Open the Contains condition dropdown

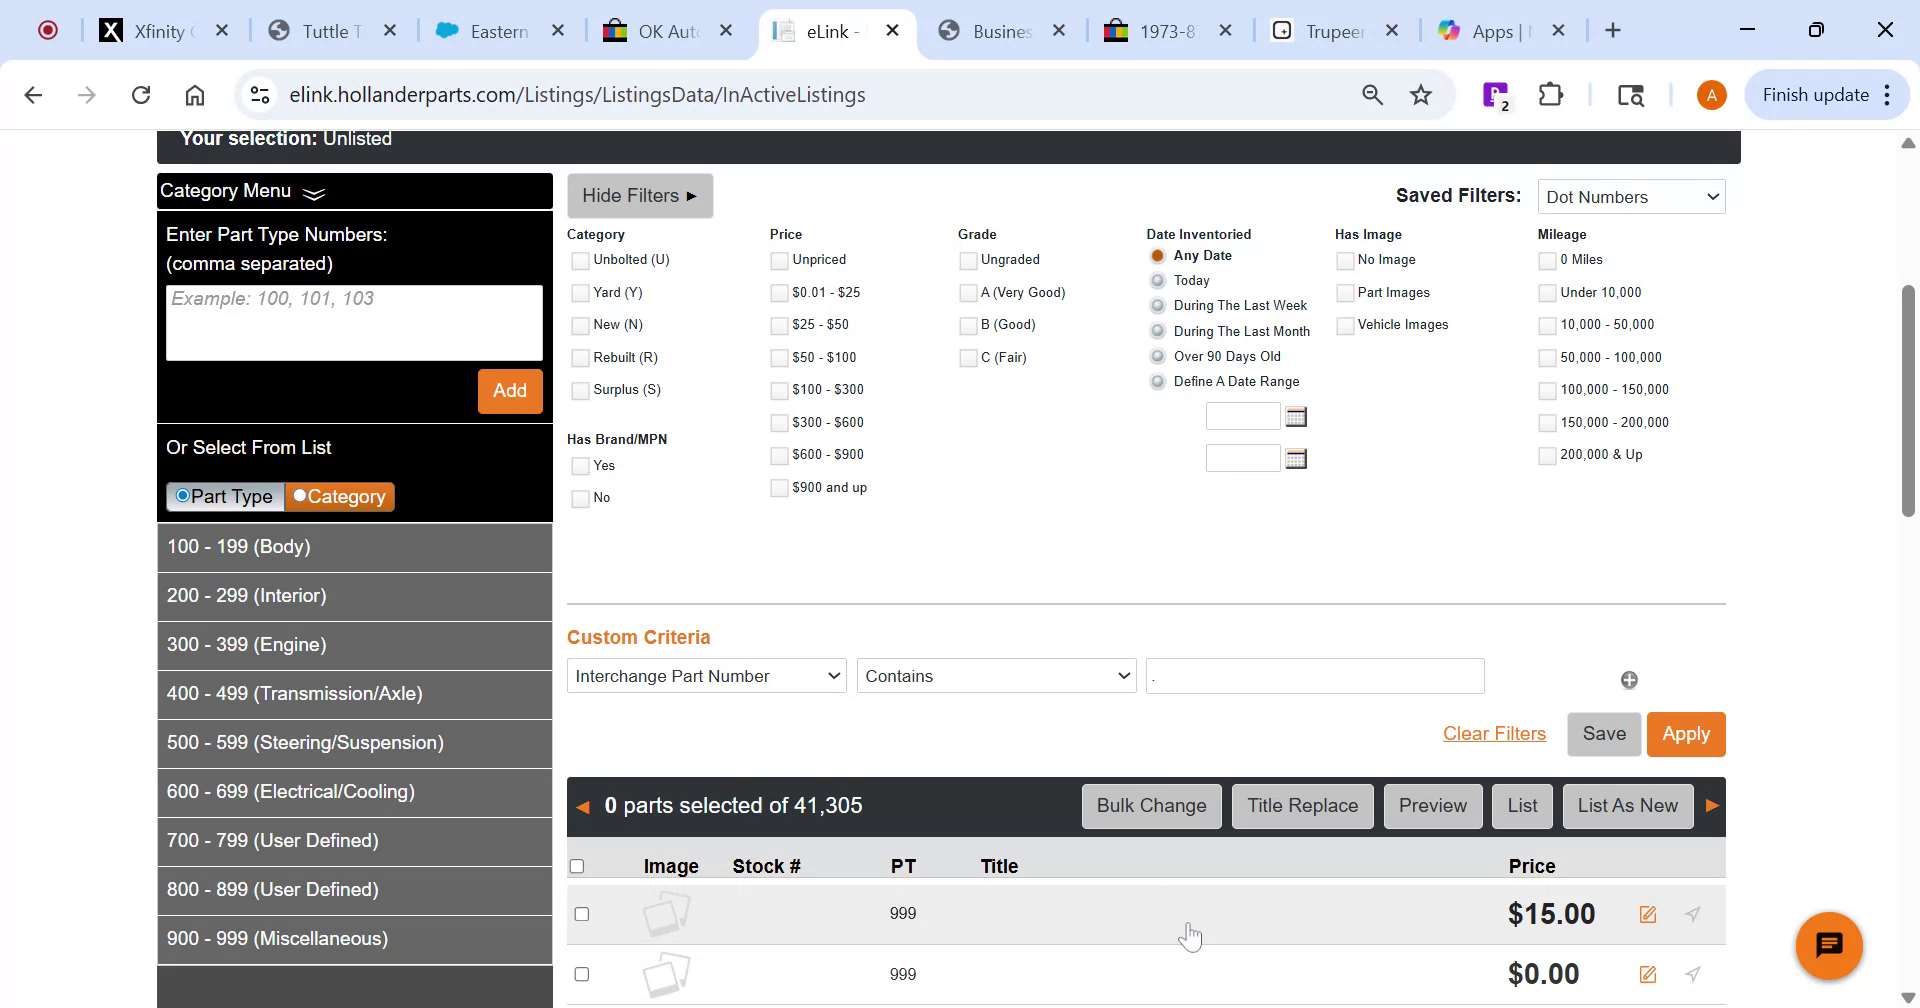coord(996,675)
